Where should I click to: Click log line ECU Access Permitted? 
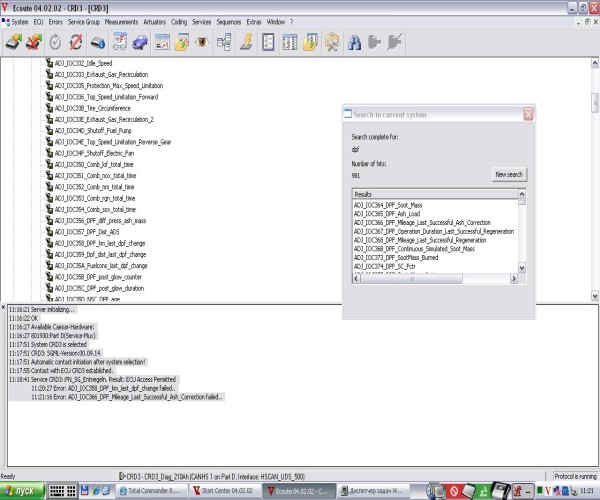pyautogui.click(x=93, y=379)
